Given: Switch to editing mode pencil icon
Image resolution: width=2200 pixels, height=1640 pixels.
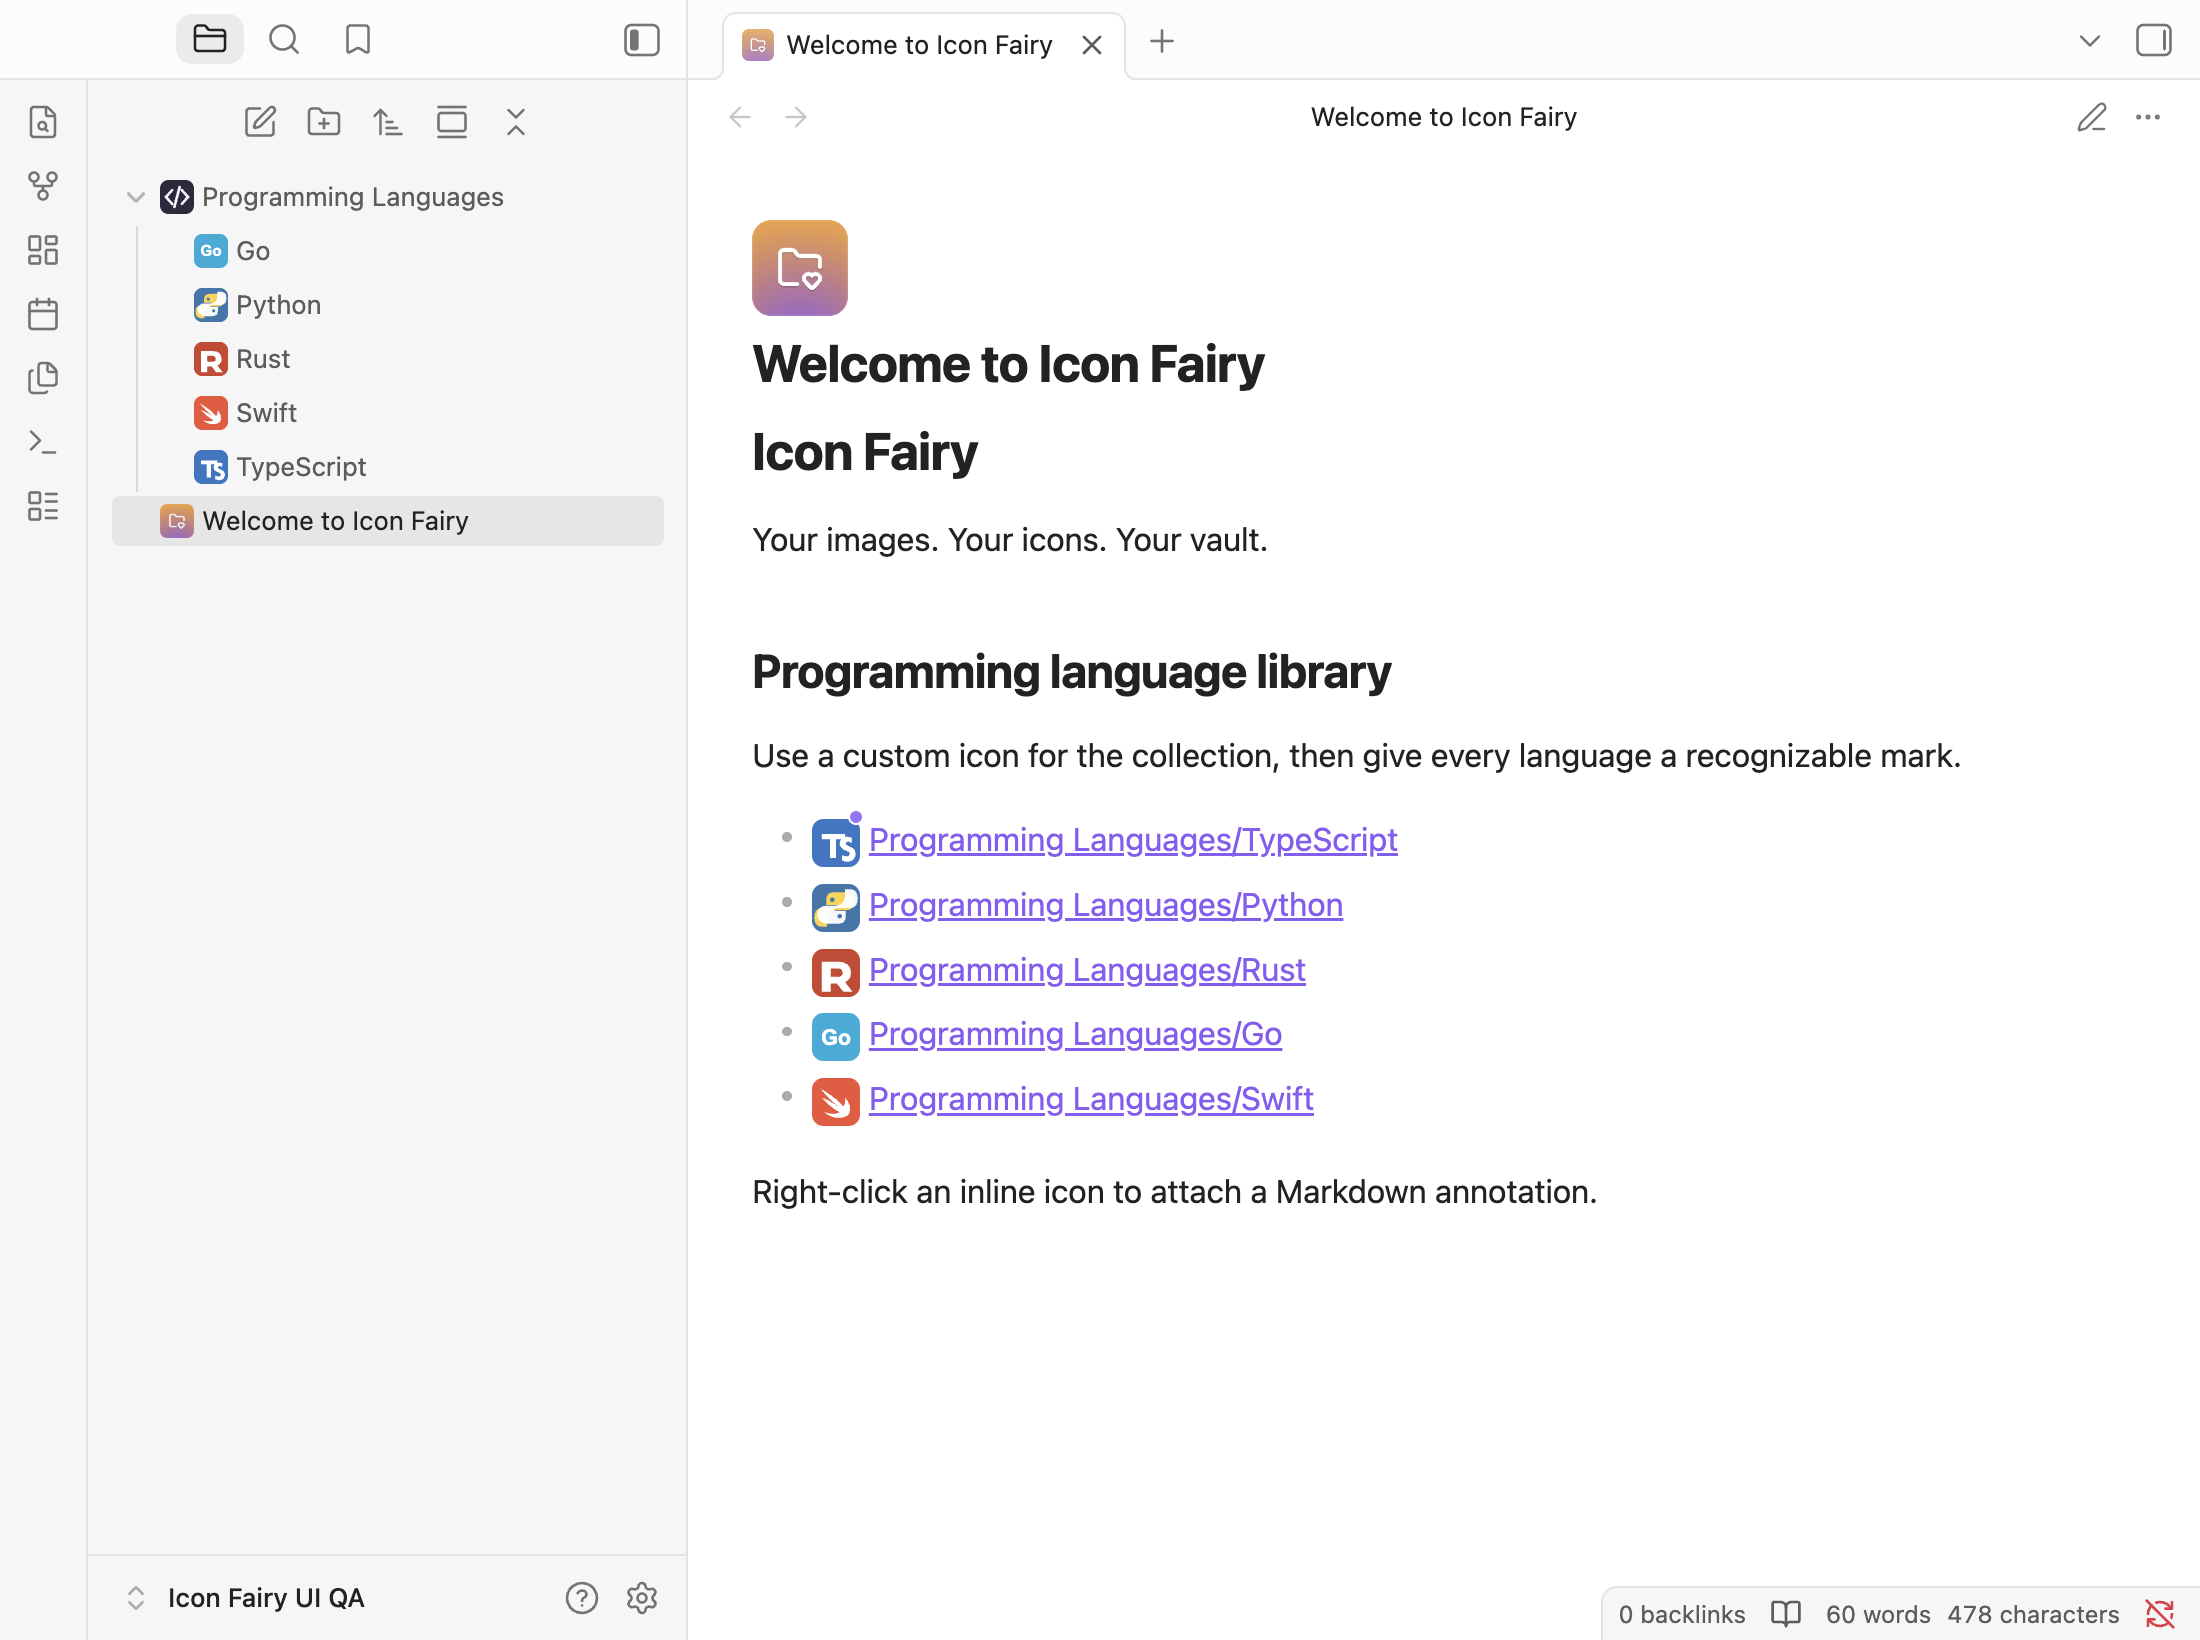Looking at the screenshot, I should 2092,117.
